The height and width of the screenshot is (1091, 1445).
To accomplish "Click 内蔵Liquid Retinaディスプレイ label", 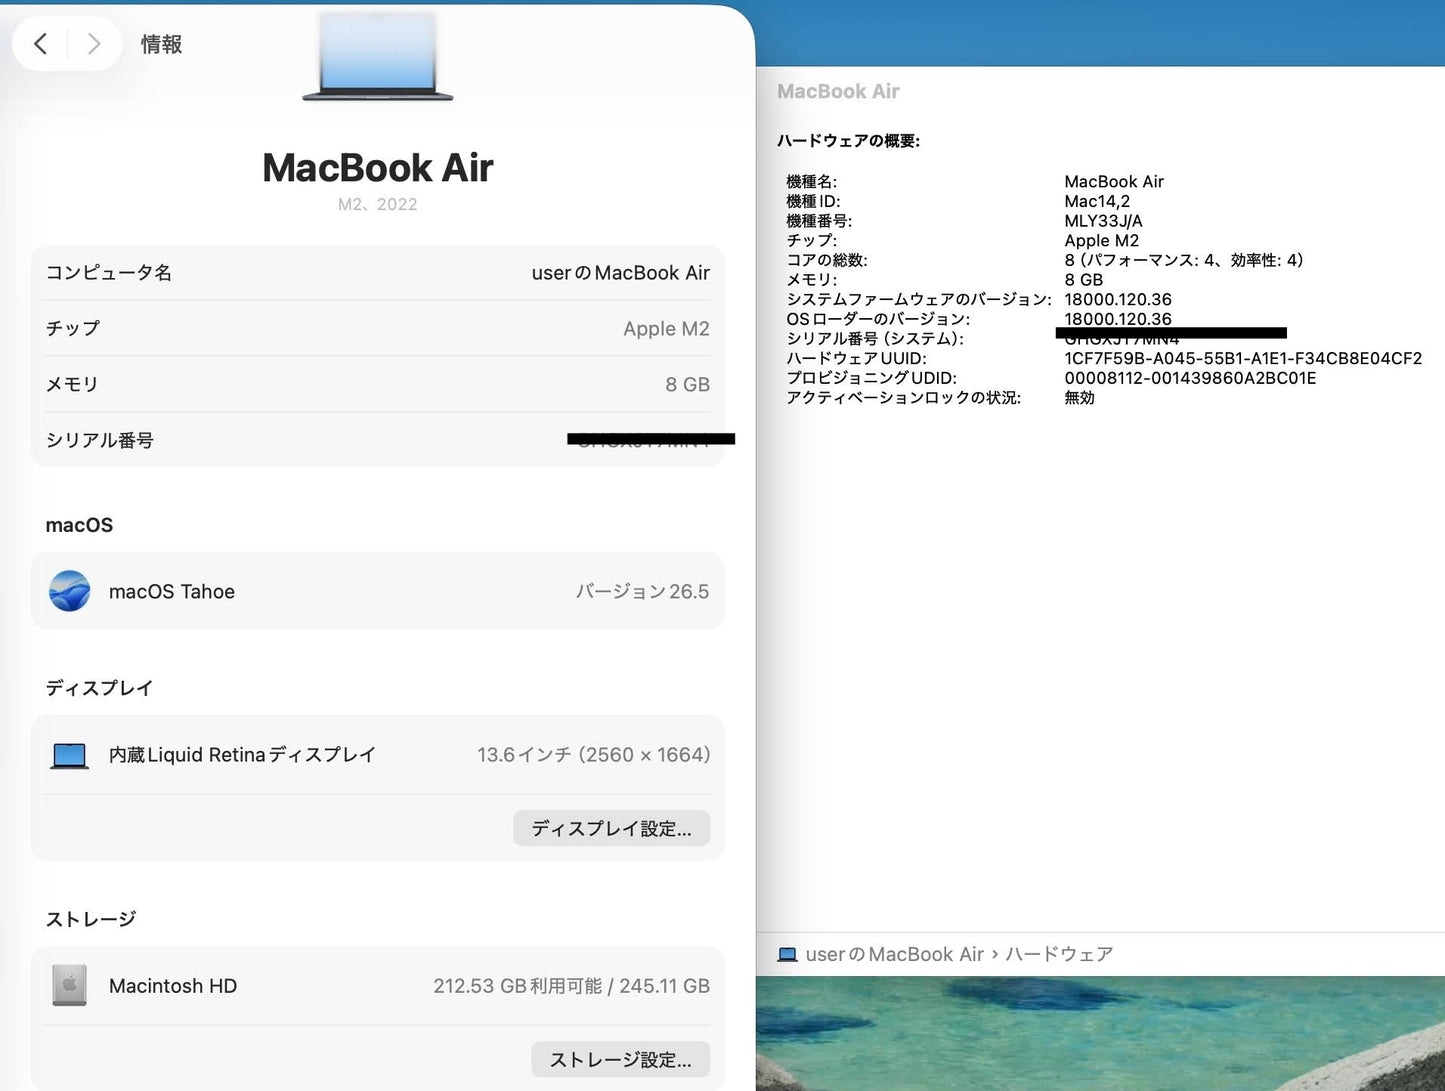I will [242, 755].
